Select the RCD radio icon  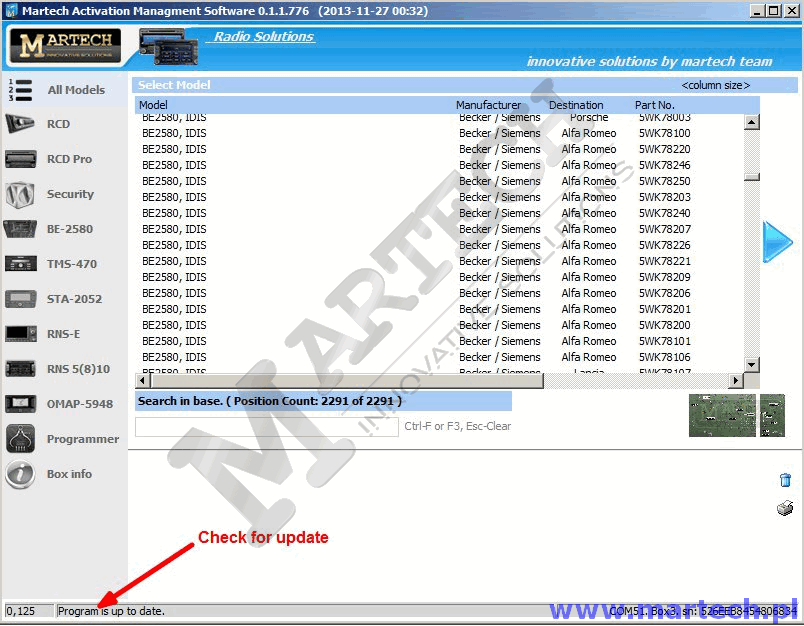click(x=20, y=124)
